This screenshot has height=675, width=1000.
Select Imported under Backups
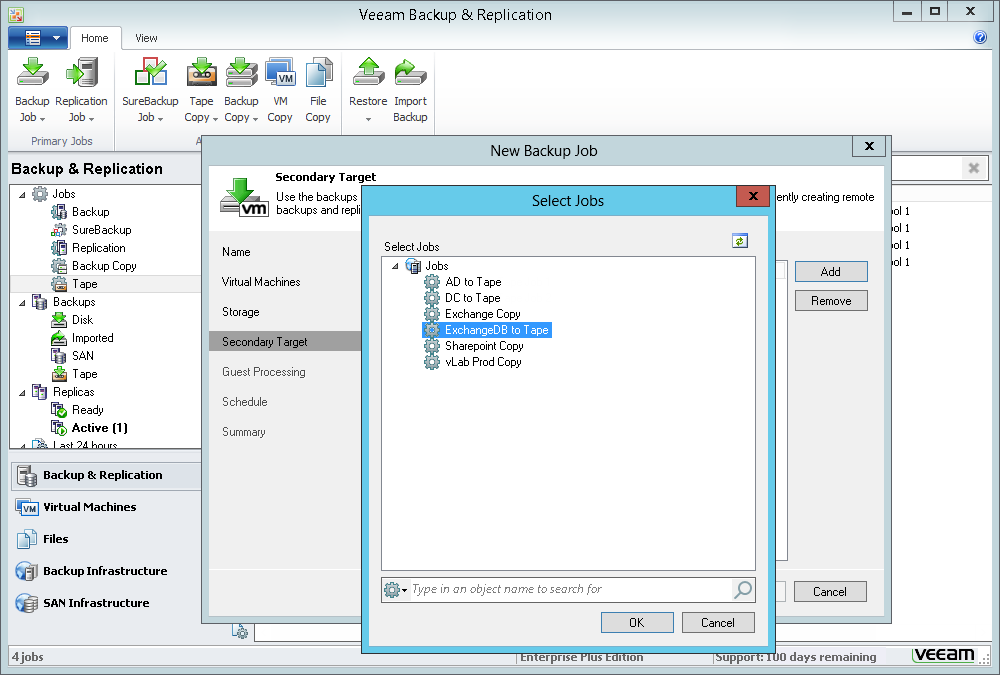82,338
